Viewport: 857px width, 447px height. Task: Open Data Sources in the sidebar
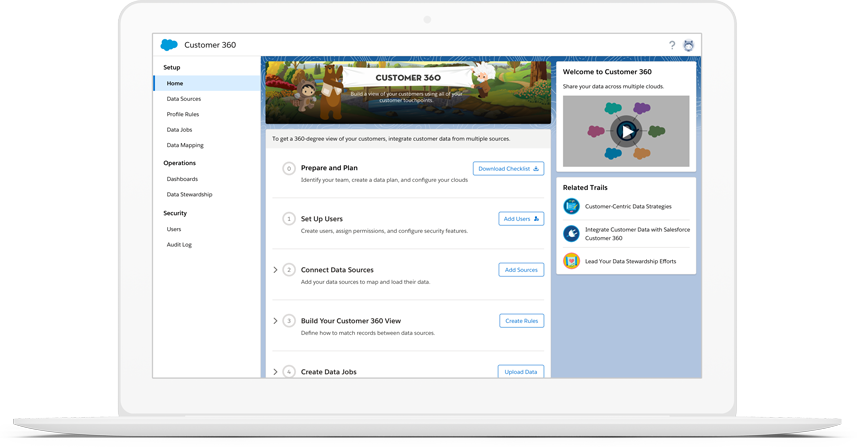(x=184, y=99)
